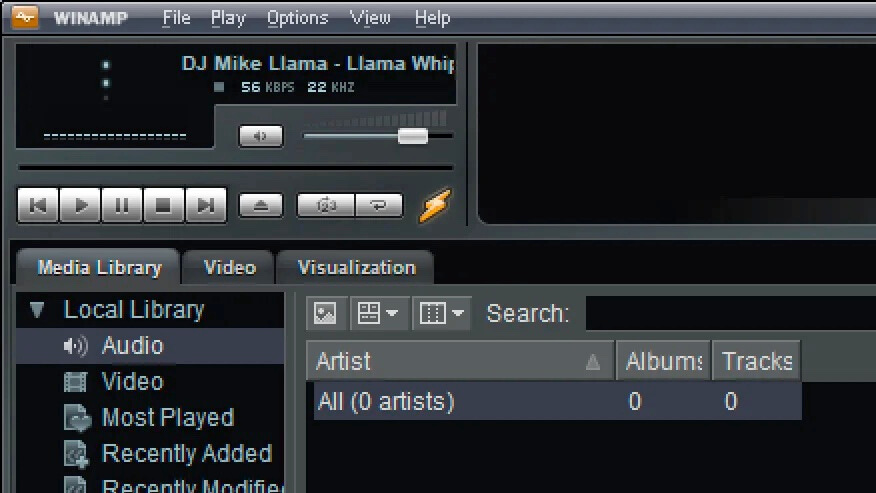The image size is (876, 493).
Task: Click the Winamp logo icon in title bar
Action: coord(25,17)
